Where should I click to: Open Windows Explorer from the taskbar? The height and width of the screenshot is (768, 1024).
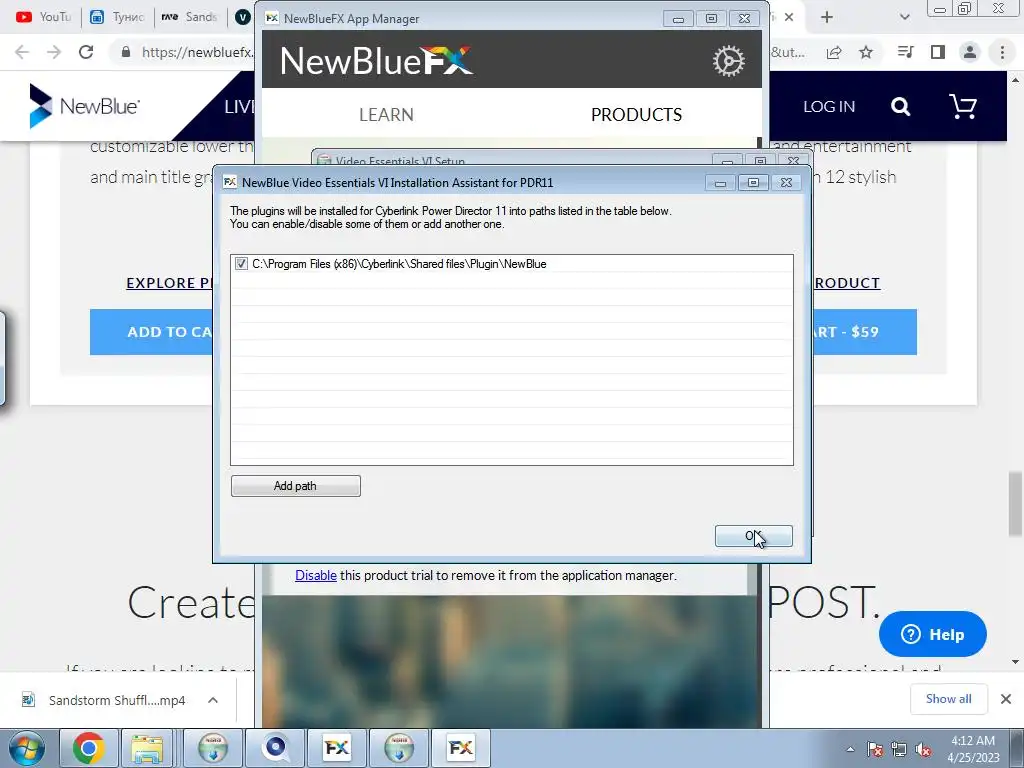(x=147, y=748)
